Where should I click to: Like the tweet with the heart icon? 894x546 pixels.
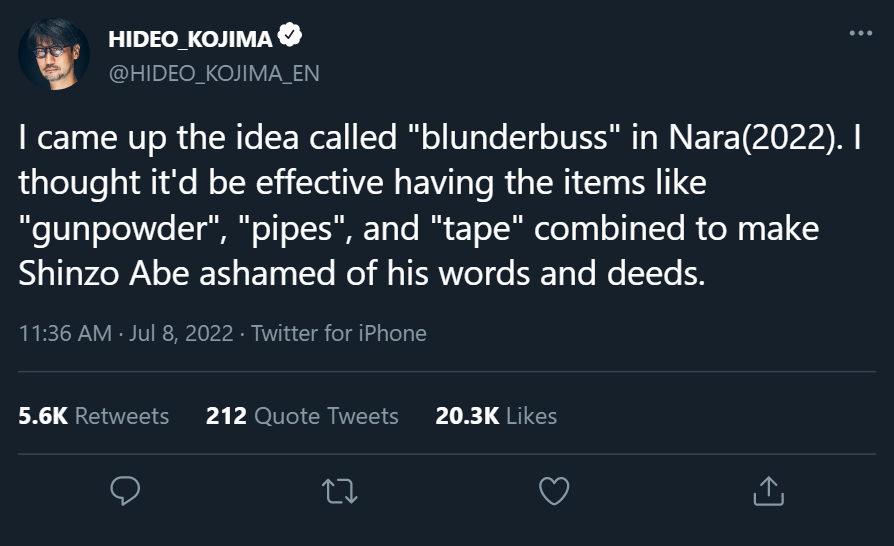click(x=554, y=491)
